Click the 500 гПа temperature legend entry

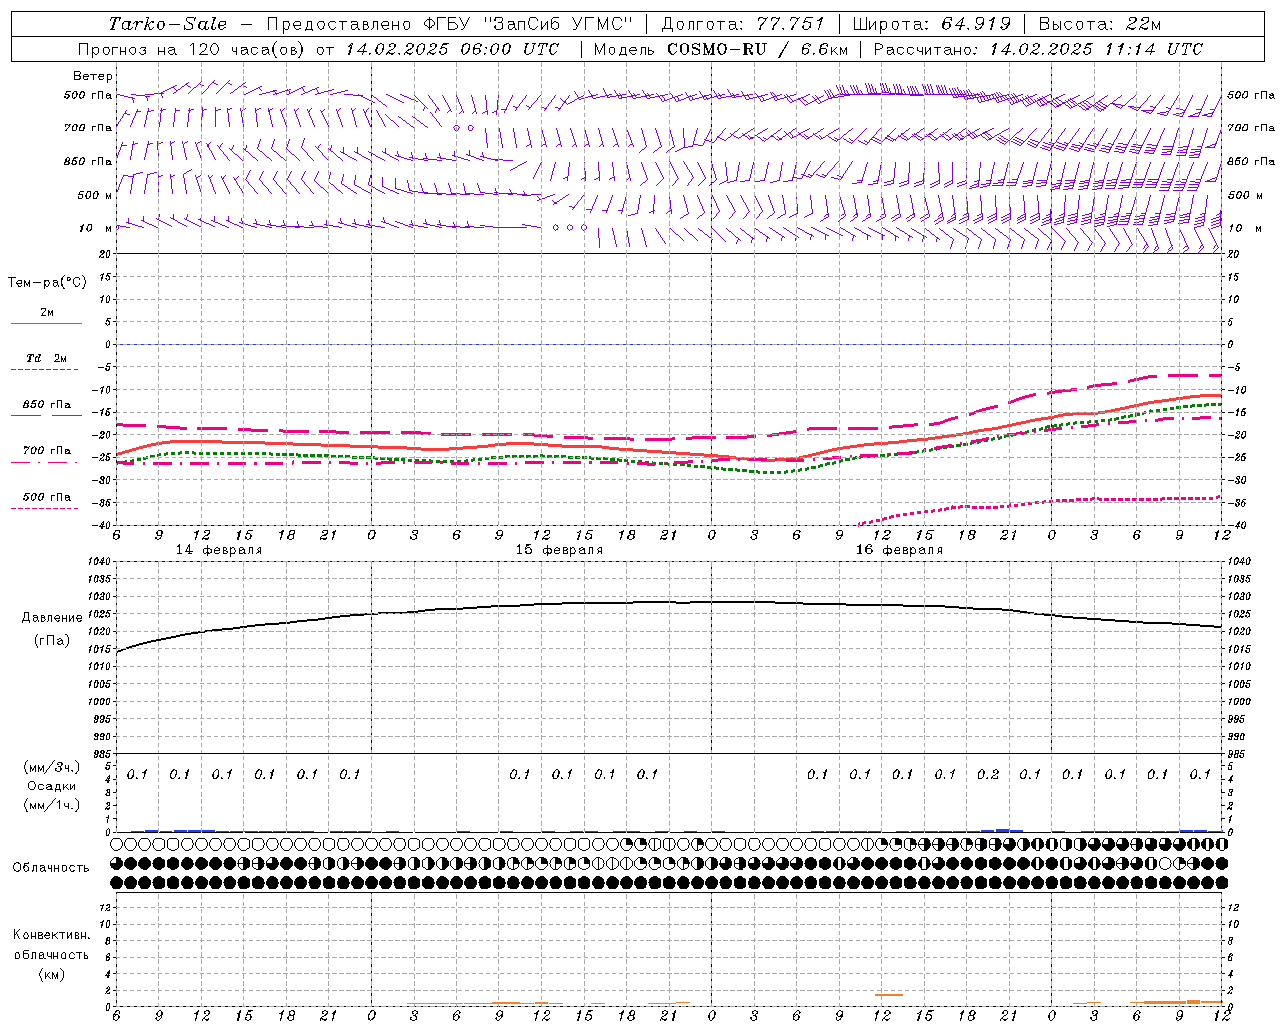46,497
